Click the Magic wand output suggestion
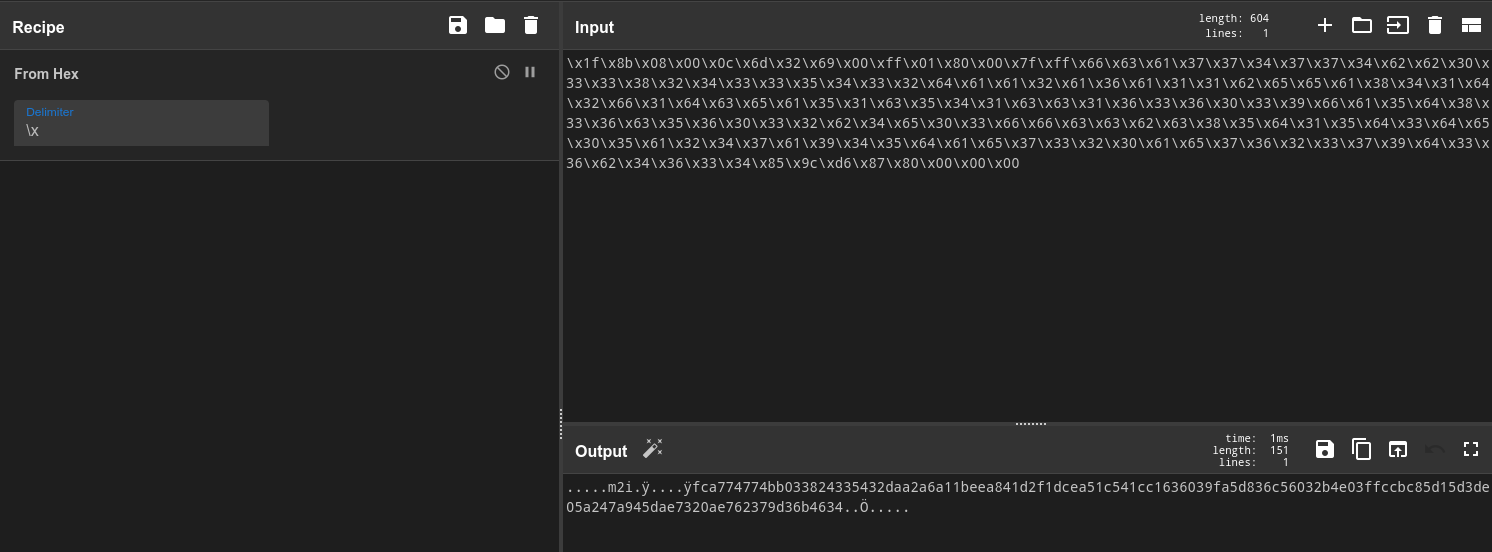This screenshot has width=1492, height=552. point(653,449)
